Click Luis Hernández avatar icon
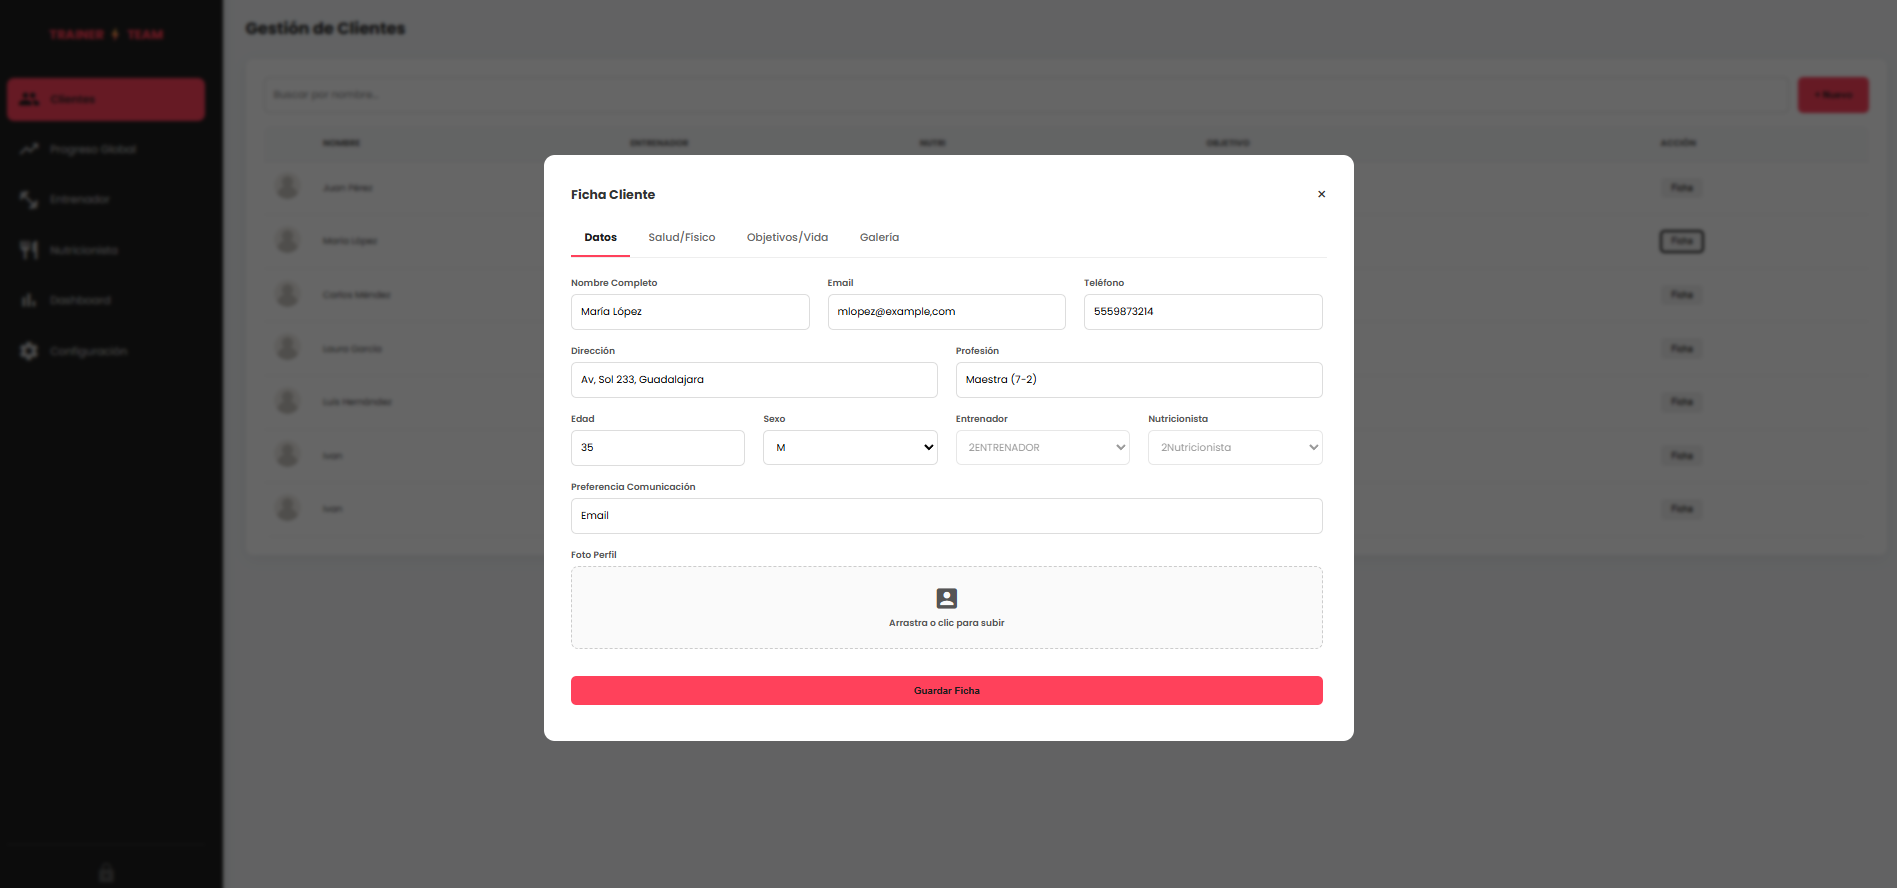This screenshot has height=888, width=1897. pyautogui.click(x=288, y=402)
